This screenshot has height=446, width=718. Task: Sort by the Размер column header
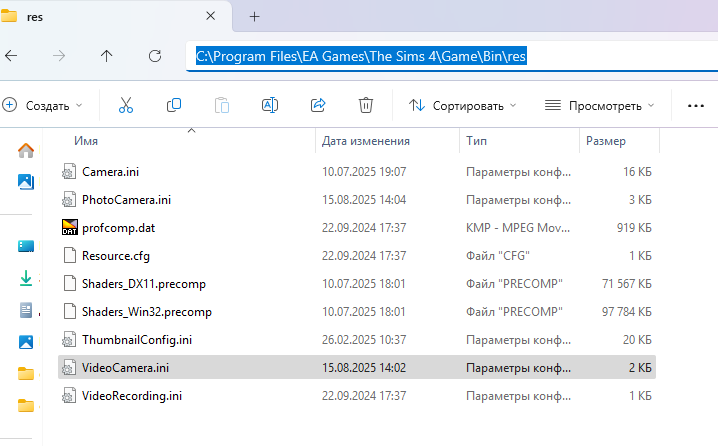[x=606, y=141]
